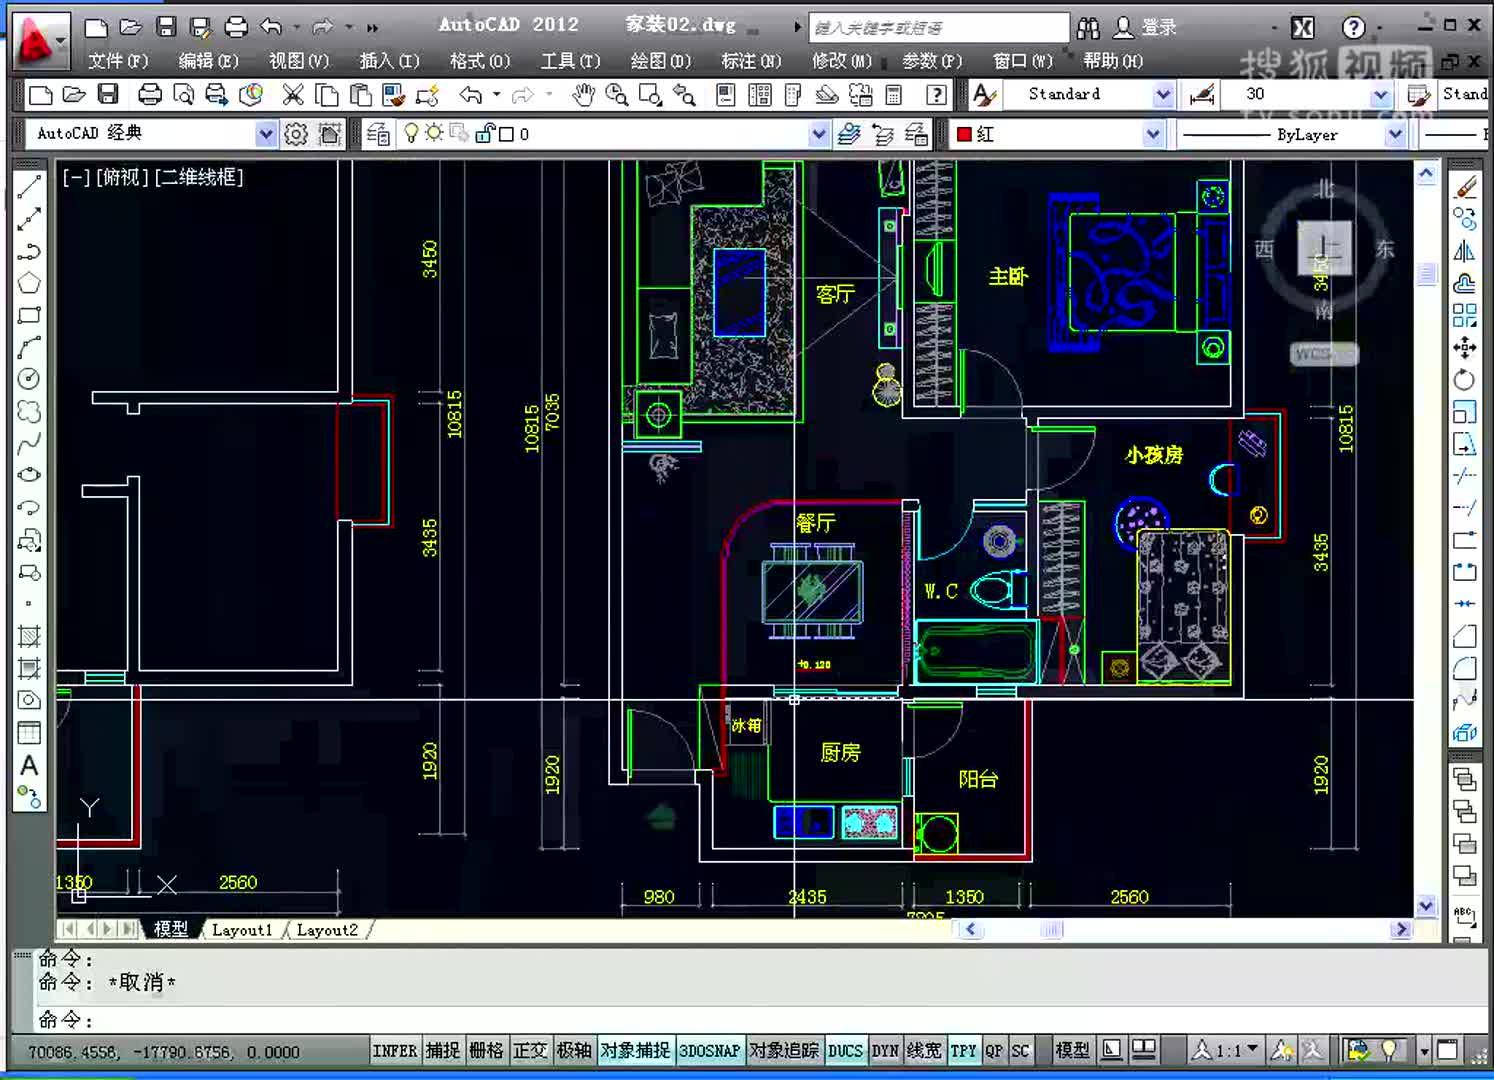1494x1080 pixels.
Task: Click the Plot printer icon
Action: click(149, 95)
